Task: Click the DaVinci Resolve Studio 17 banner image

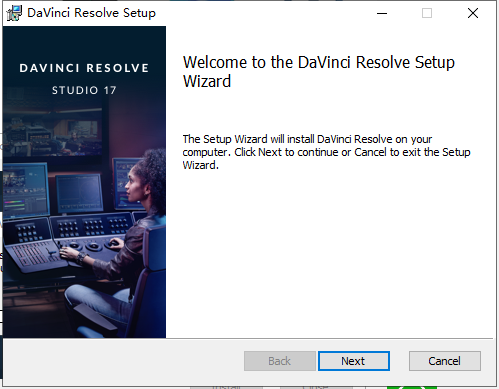Action: pyautogui.click(x=84, y=182)
